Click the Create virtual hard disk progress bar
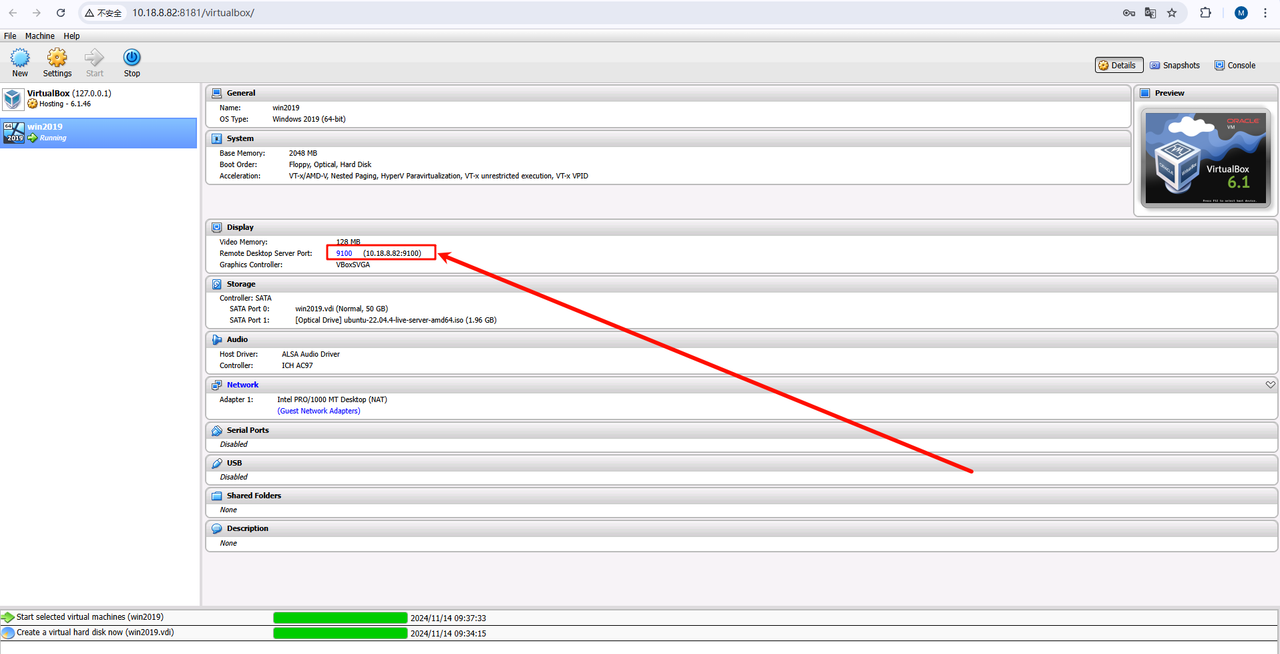This screenshot has width=1280, height=654. coord(340,633)
